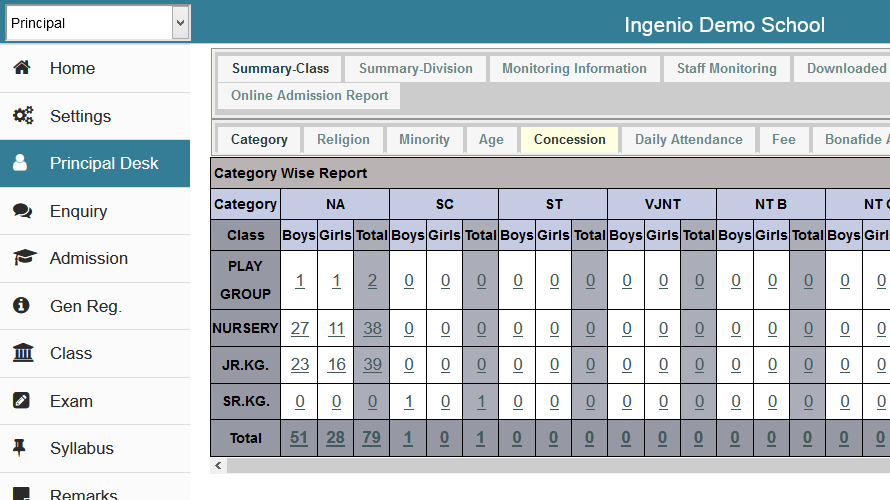The height and width of the screenshot is (500, 890).
Task: Click the horizontal scrollbar left arrow
Action: (x=219, y=465)
